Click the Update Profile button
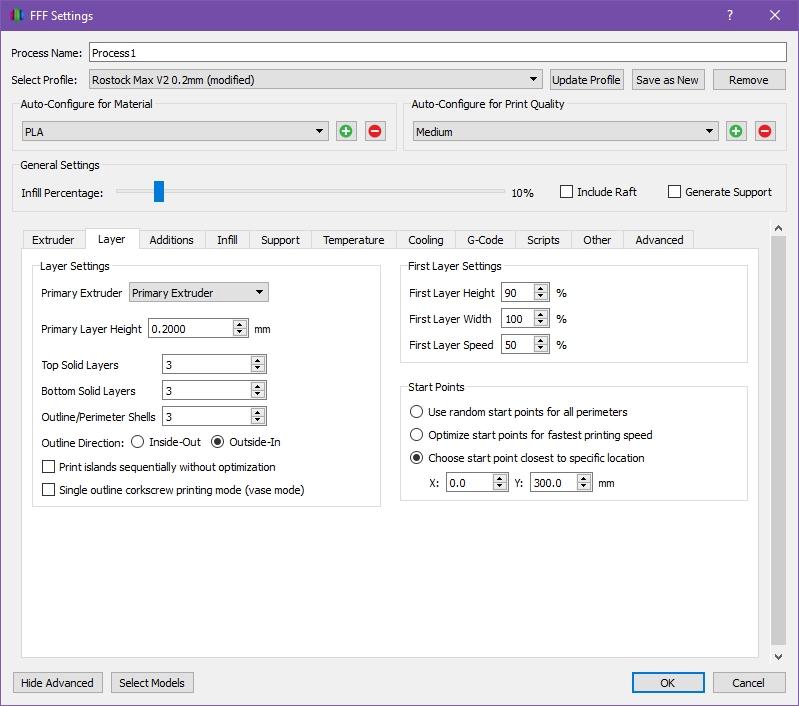This screenshot has height=706, width=799. point(587,80)
